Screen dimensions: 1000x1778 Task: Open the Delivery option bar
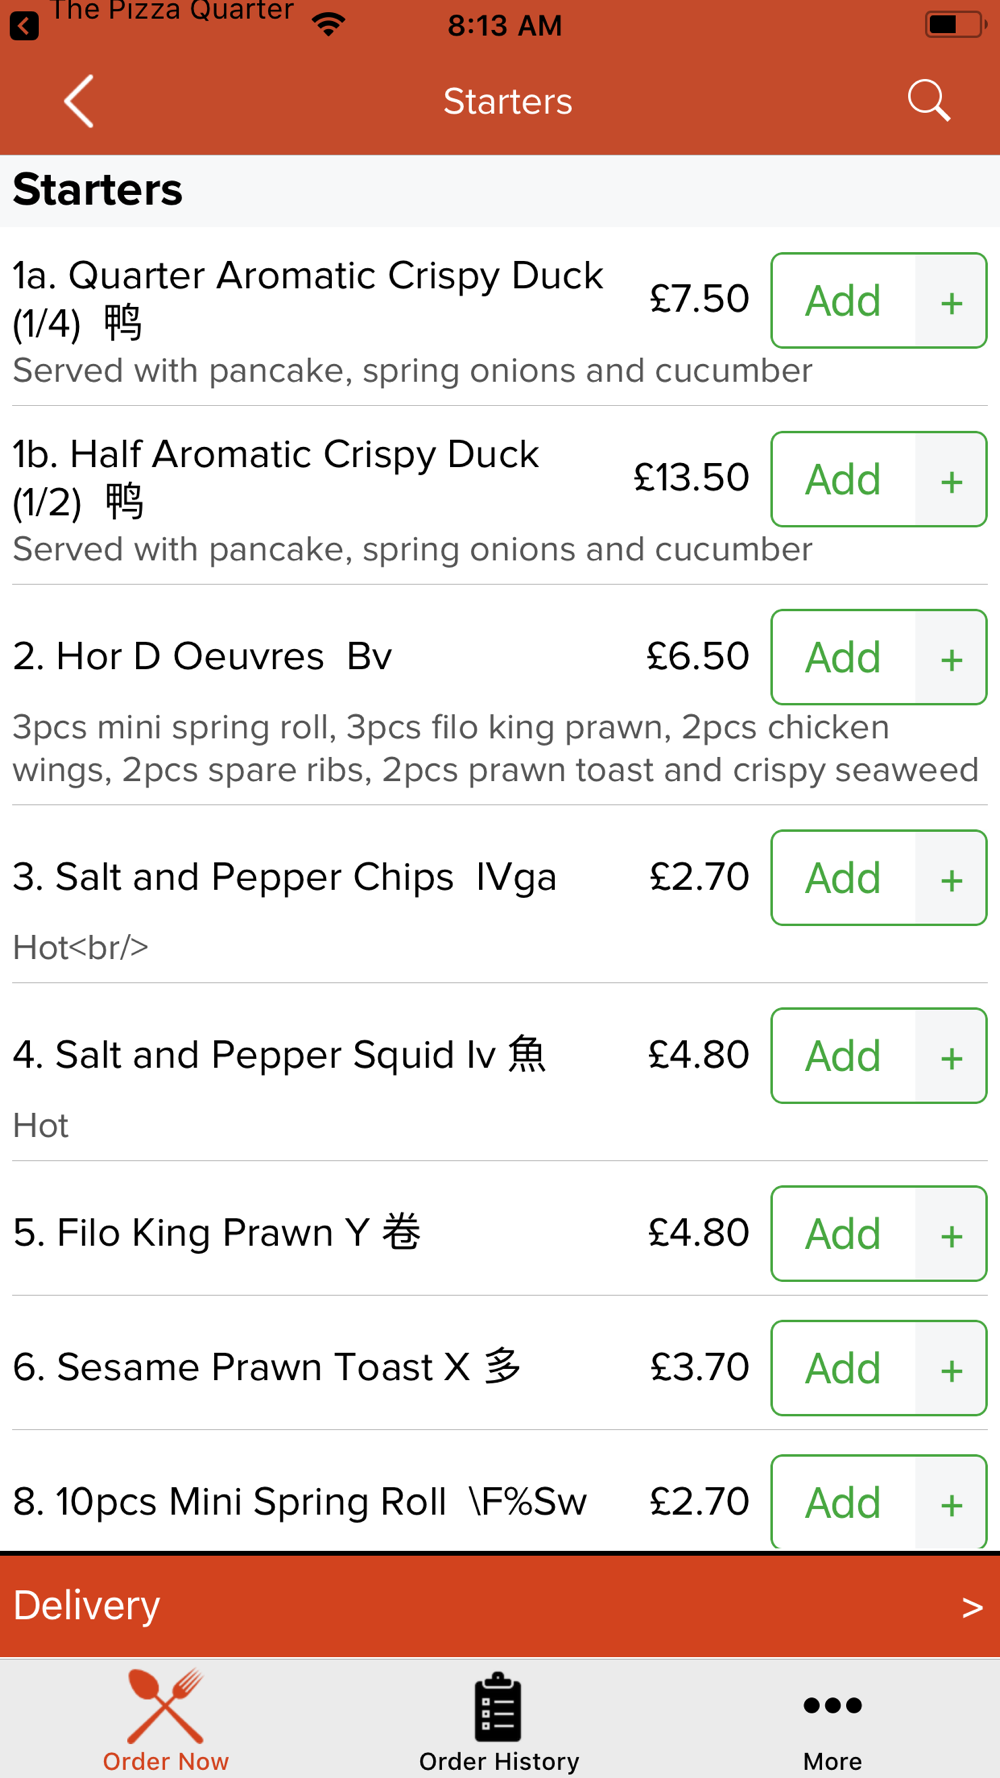click(500, 1606)
